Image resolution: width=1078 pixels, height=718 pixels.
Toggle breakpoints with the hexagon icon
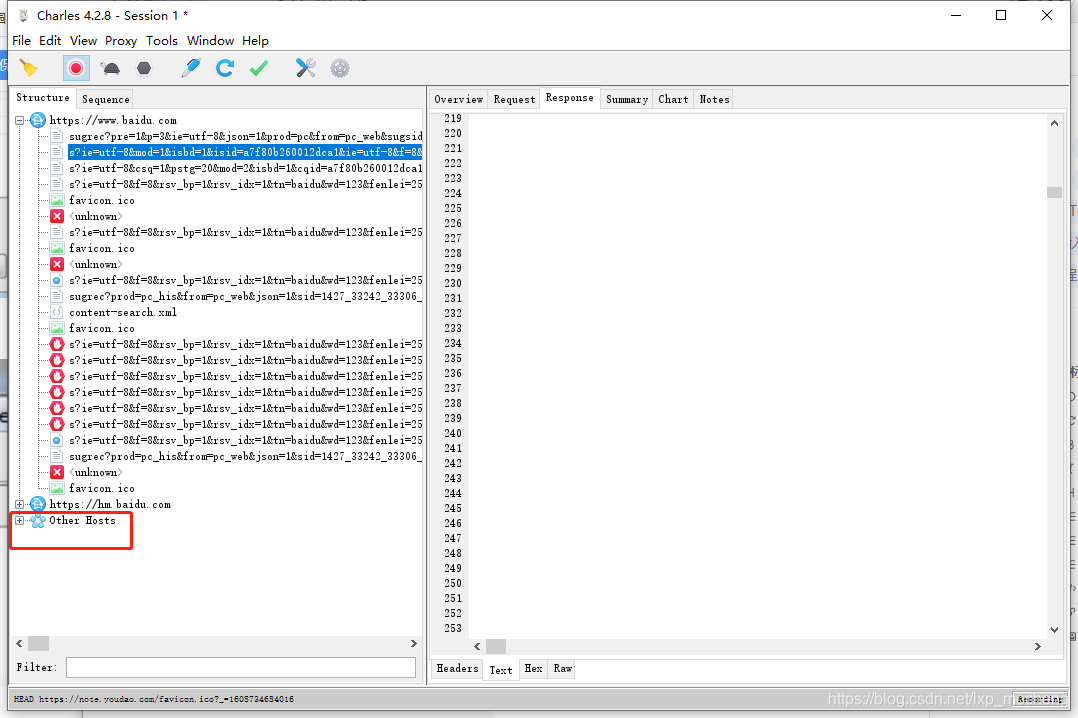[x=144, y=68]
